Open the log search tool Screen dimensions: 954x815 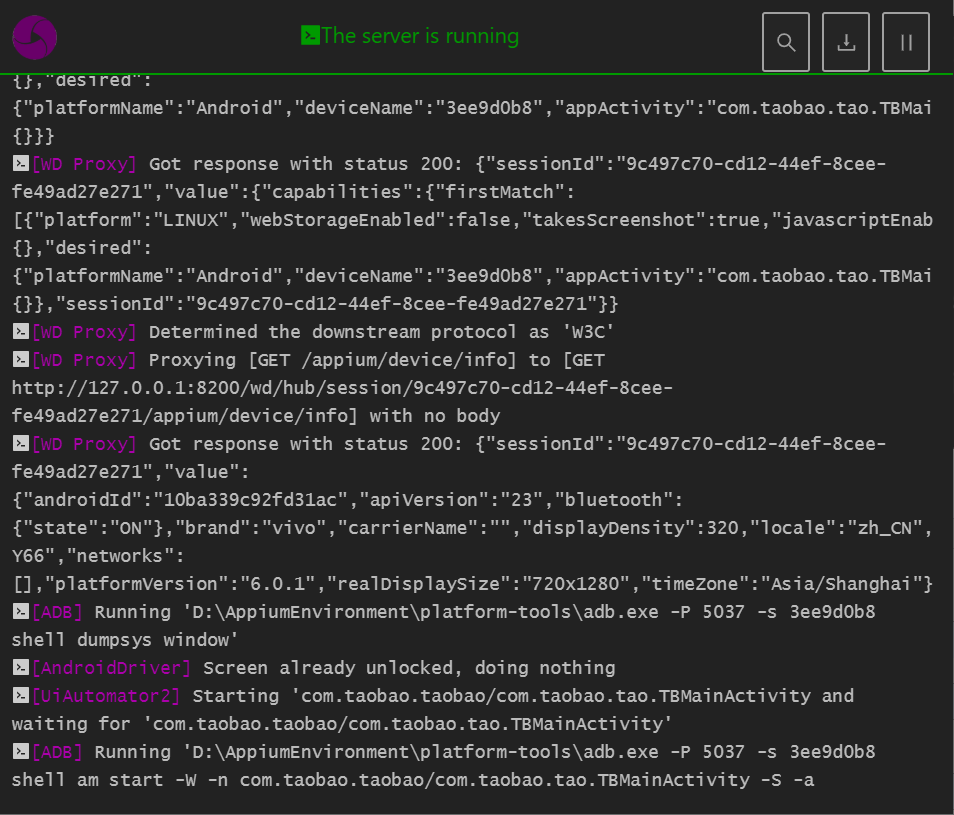point(786,42)
